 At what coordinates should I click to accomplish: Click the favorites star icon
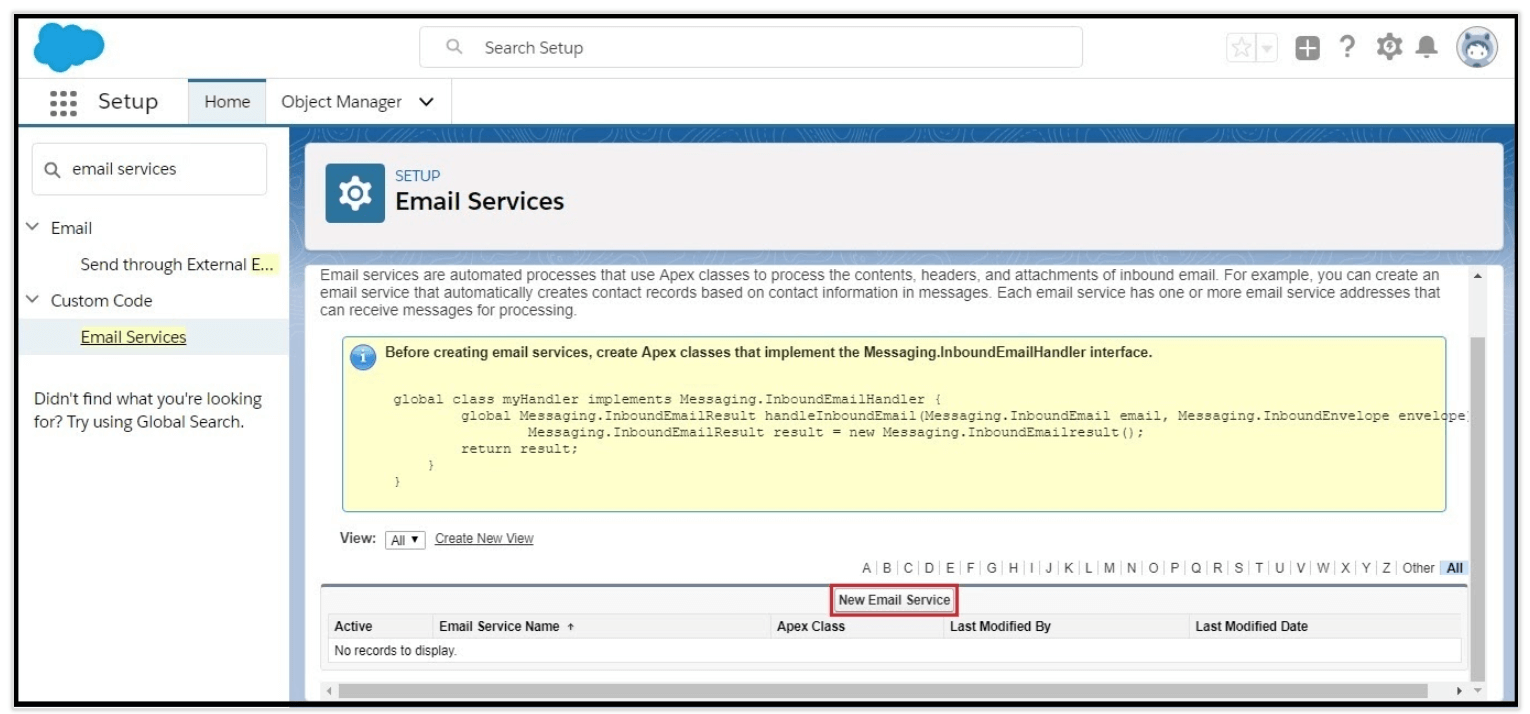coord(1241,45)
